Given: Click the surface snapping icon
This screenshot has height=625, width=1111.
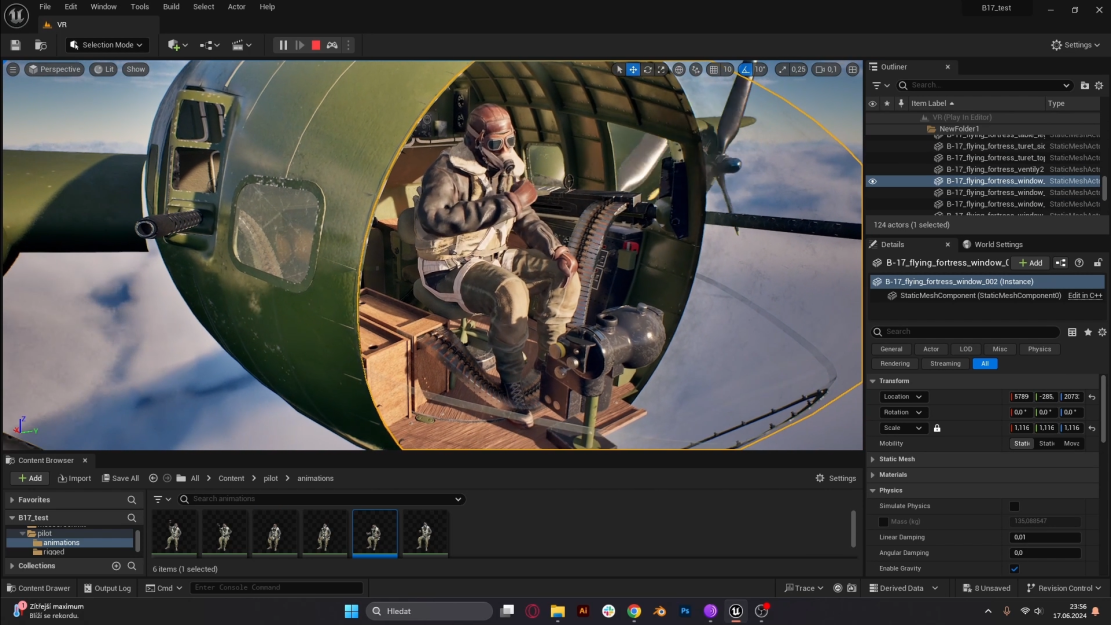Looking at the screenshot, I should pyautogui.click(x=696, y=69).
